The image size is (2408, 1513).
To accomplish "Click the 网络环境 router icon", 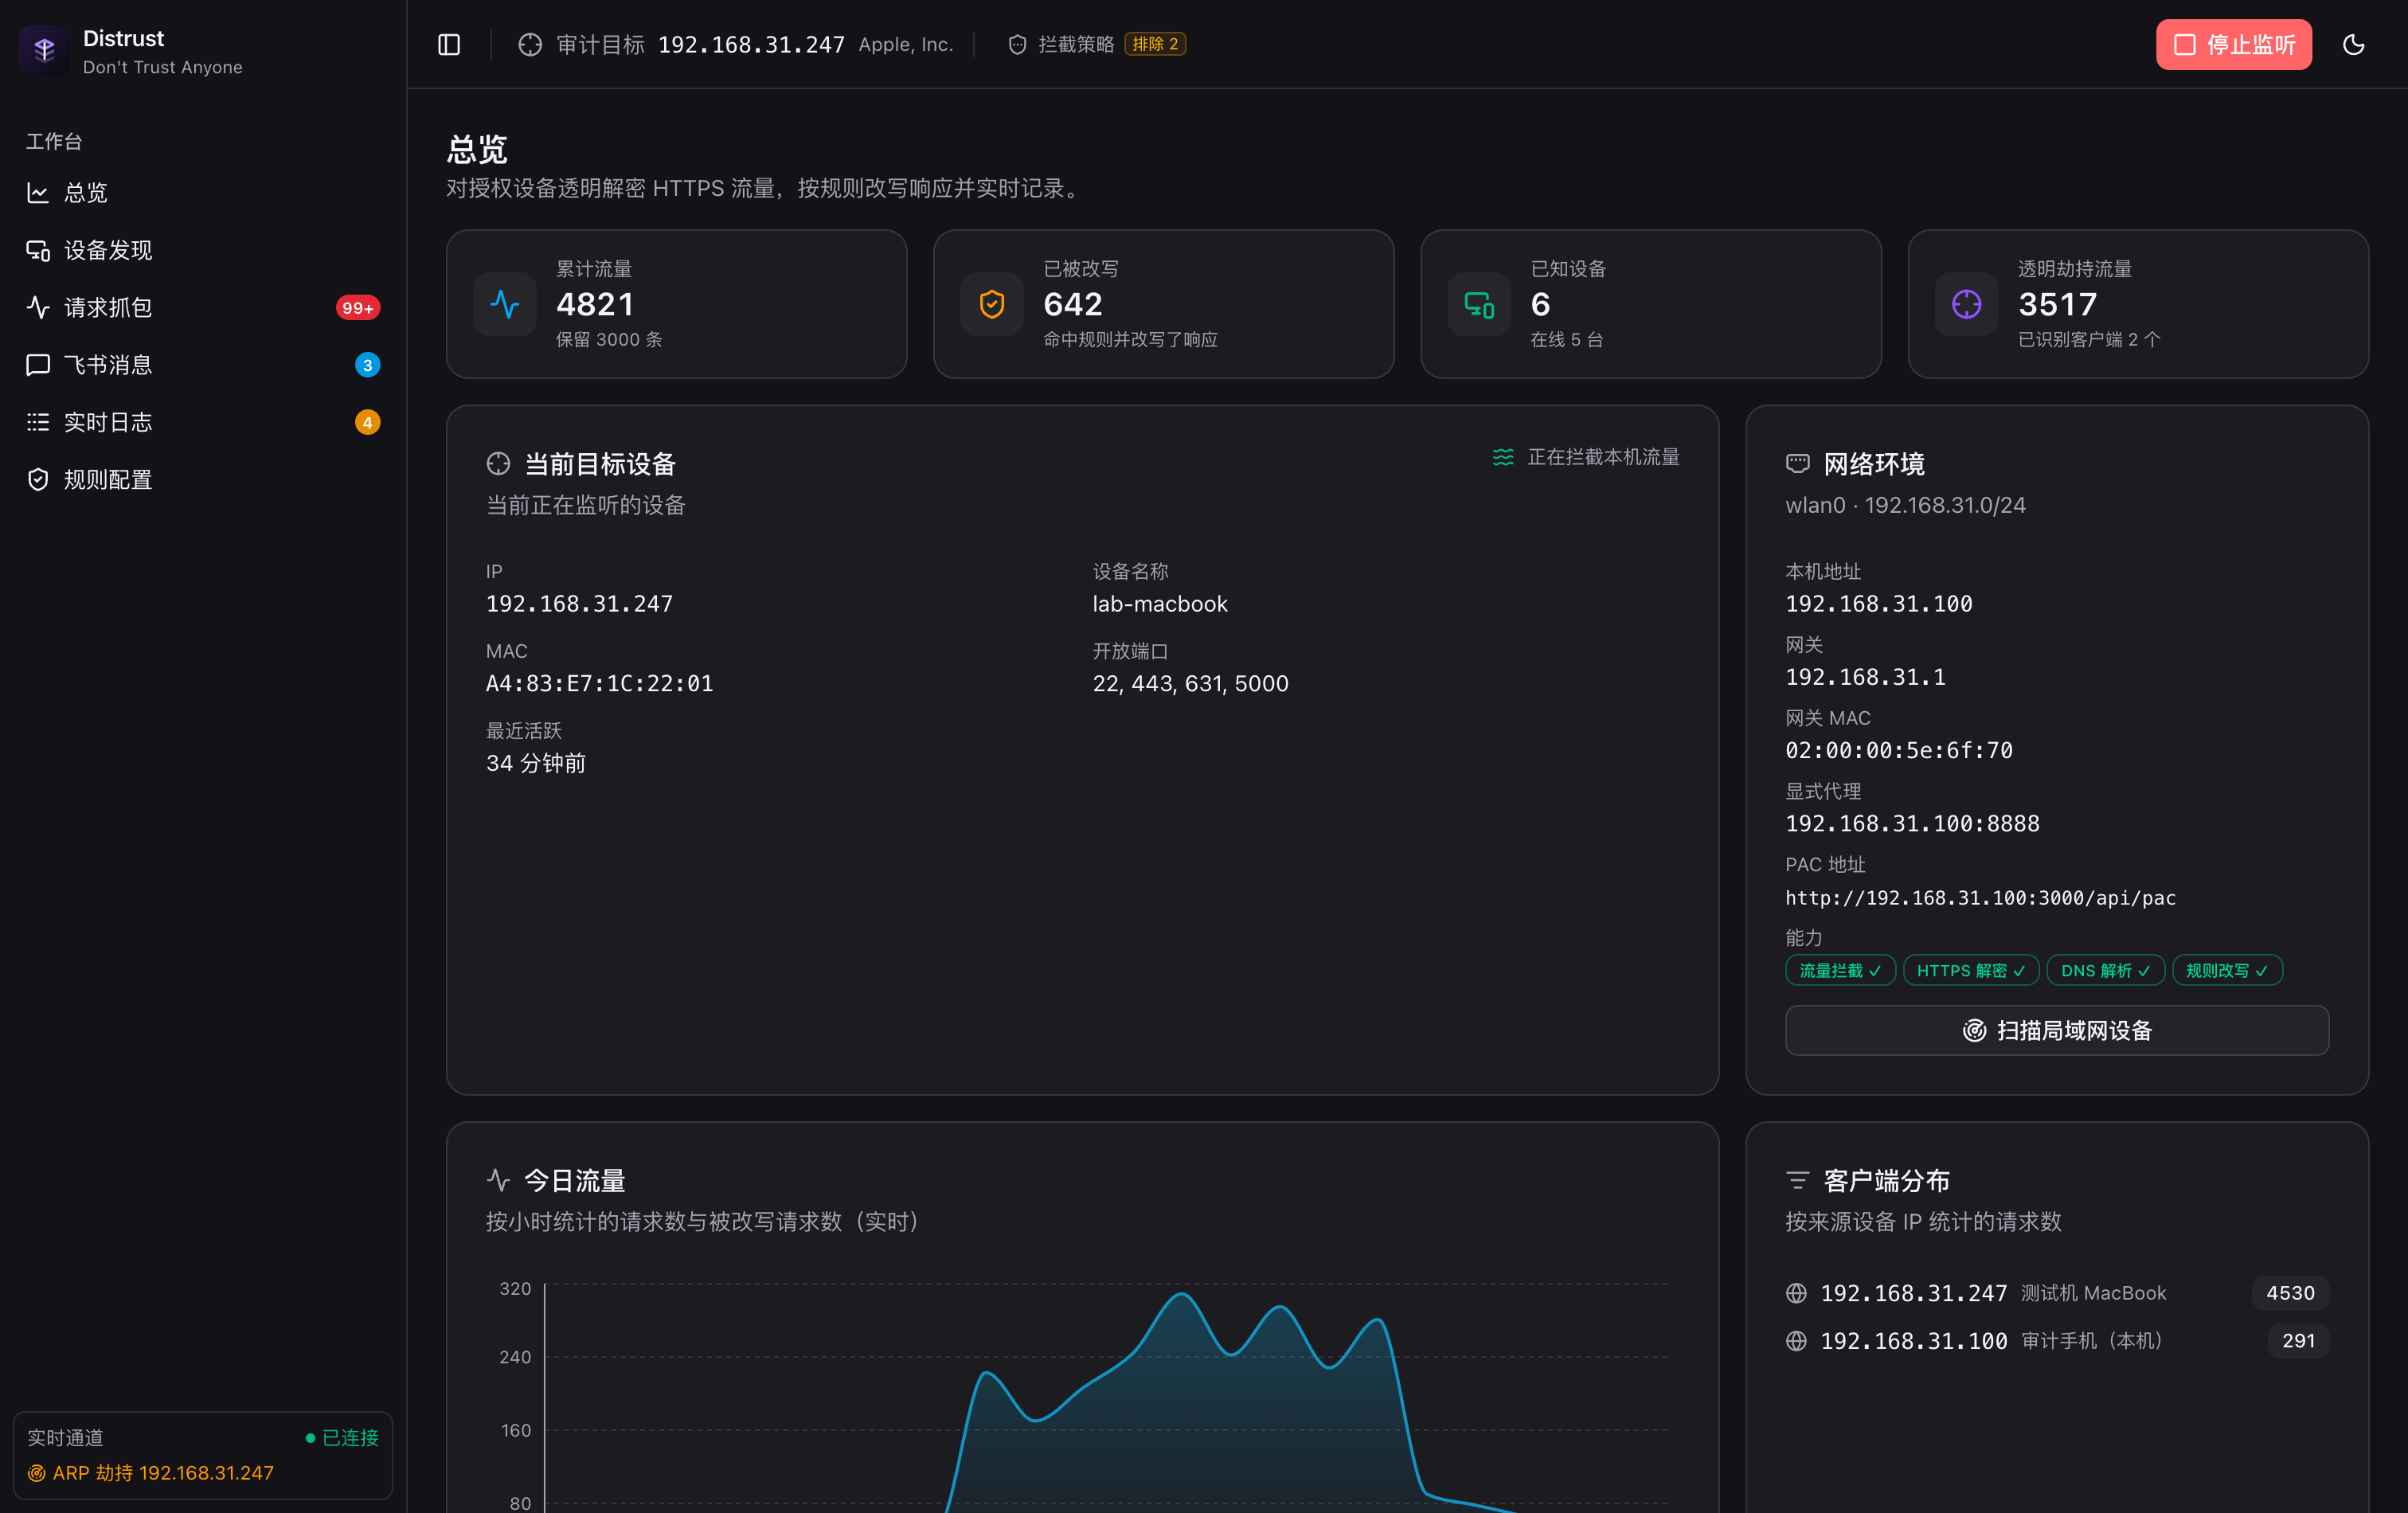I will click(1798, 464).
